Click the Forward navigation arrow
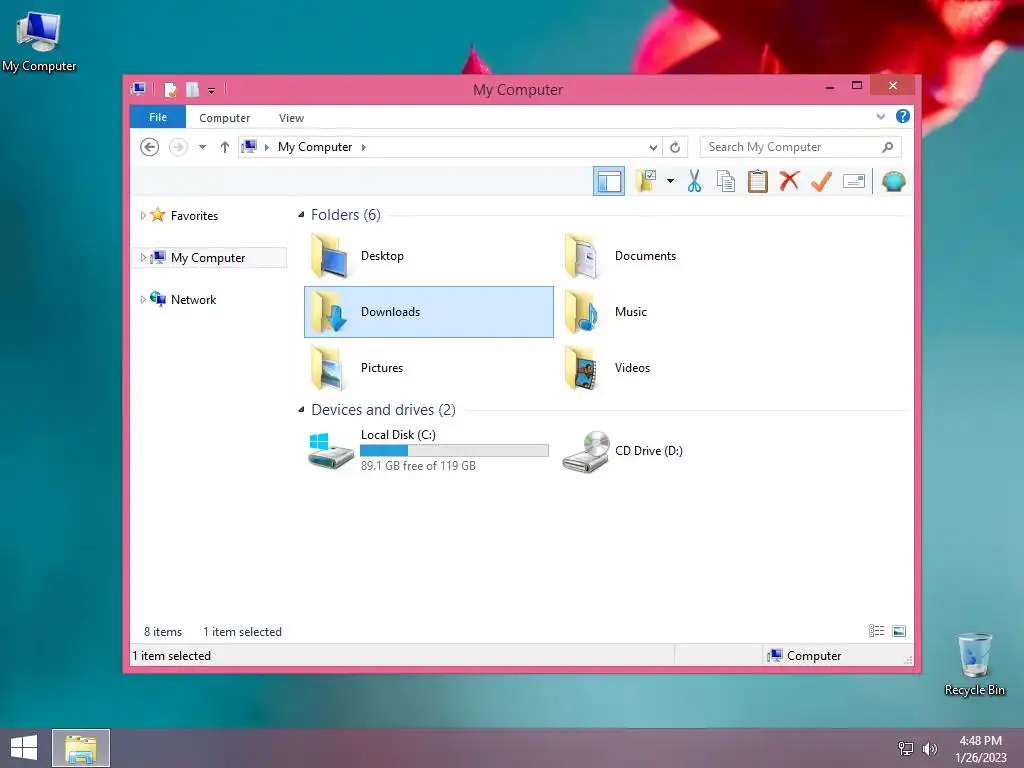This screenshot has height=768, width=1024. point(178,147)
